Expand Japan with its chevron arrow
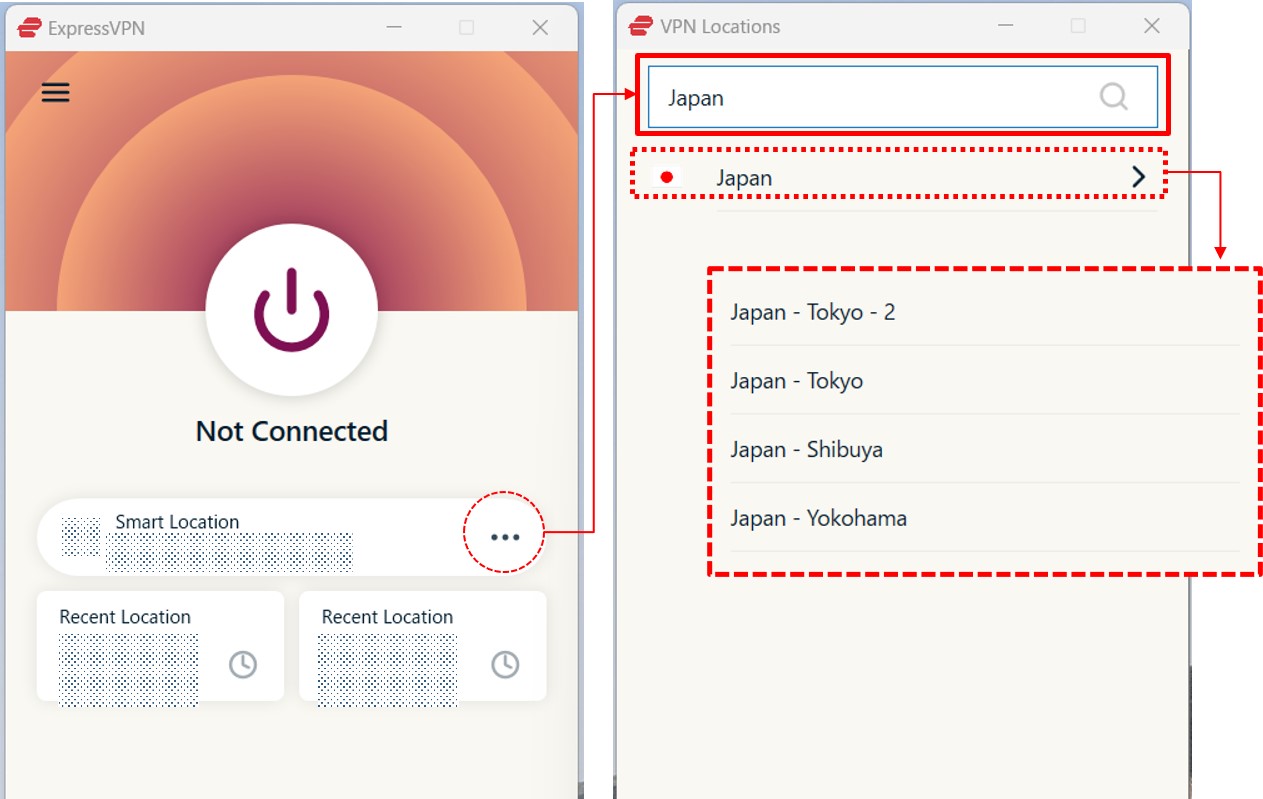The width and height of the screenshot is (1263, 799). click(x=1137, y=176)
